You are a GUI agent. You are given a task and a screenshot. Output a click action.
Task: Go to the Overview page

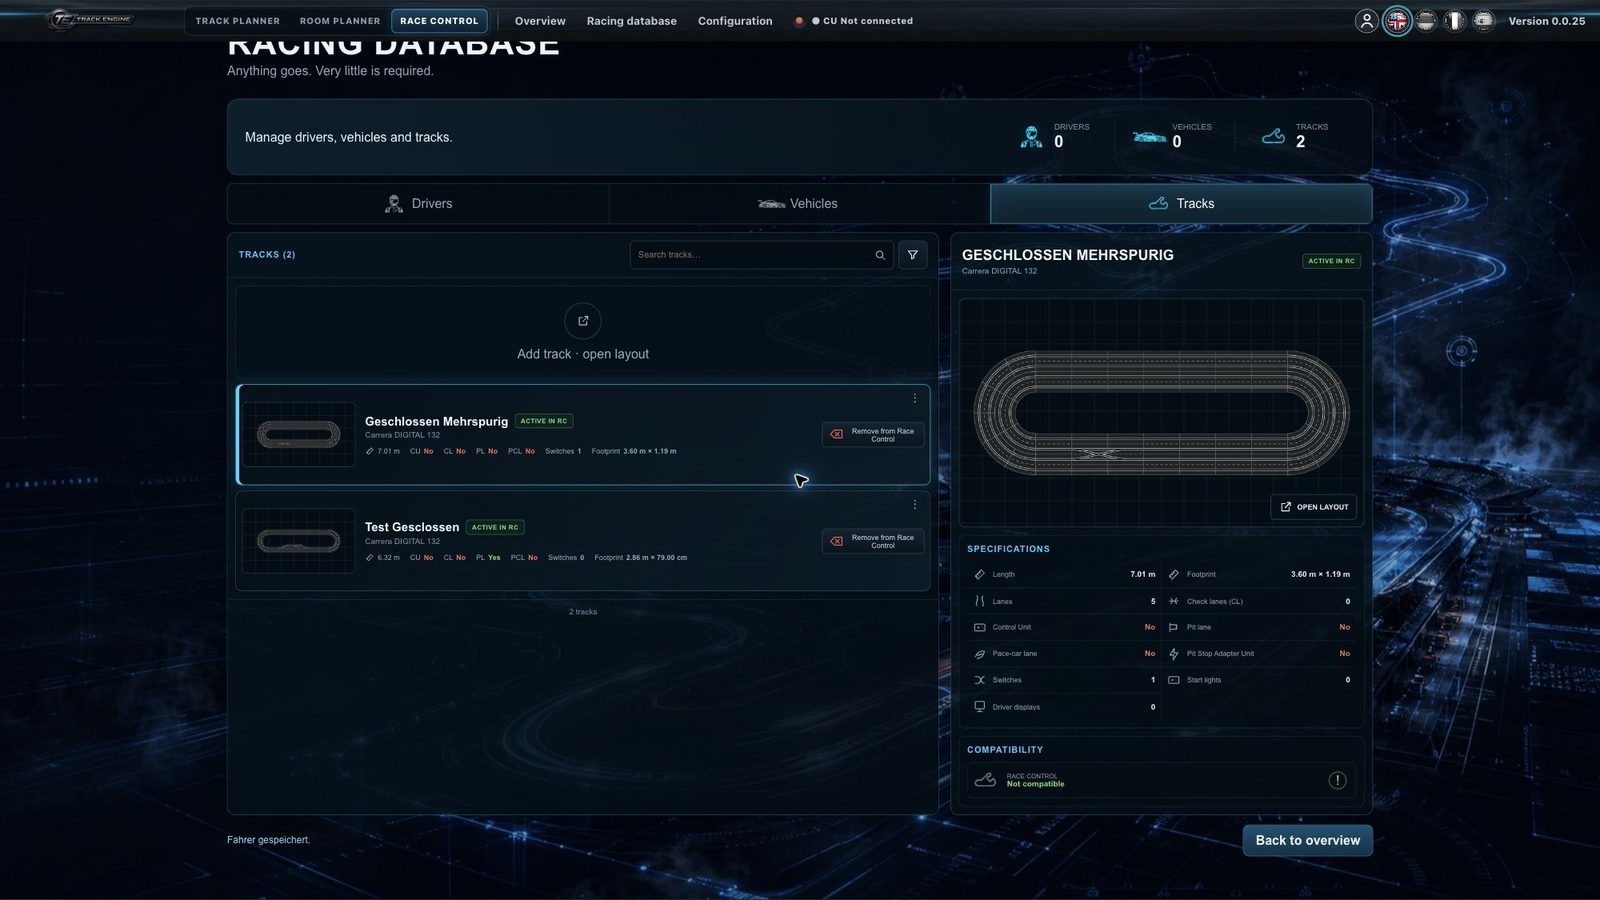point(540,21)
